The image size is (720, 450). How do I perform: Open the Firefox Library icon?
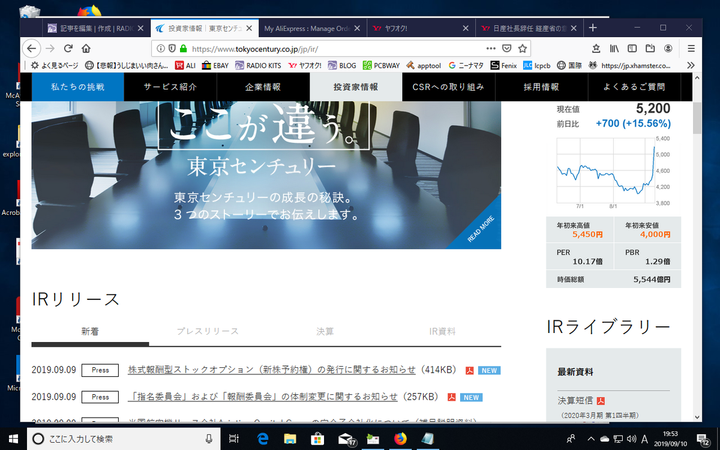pos(615,47)
